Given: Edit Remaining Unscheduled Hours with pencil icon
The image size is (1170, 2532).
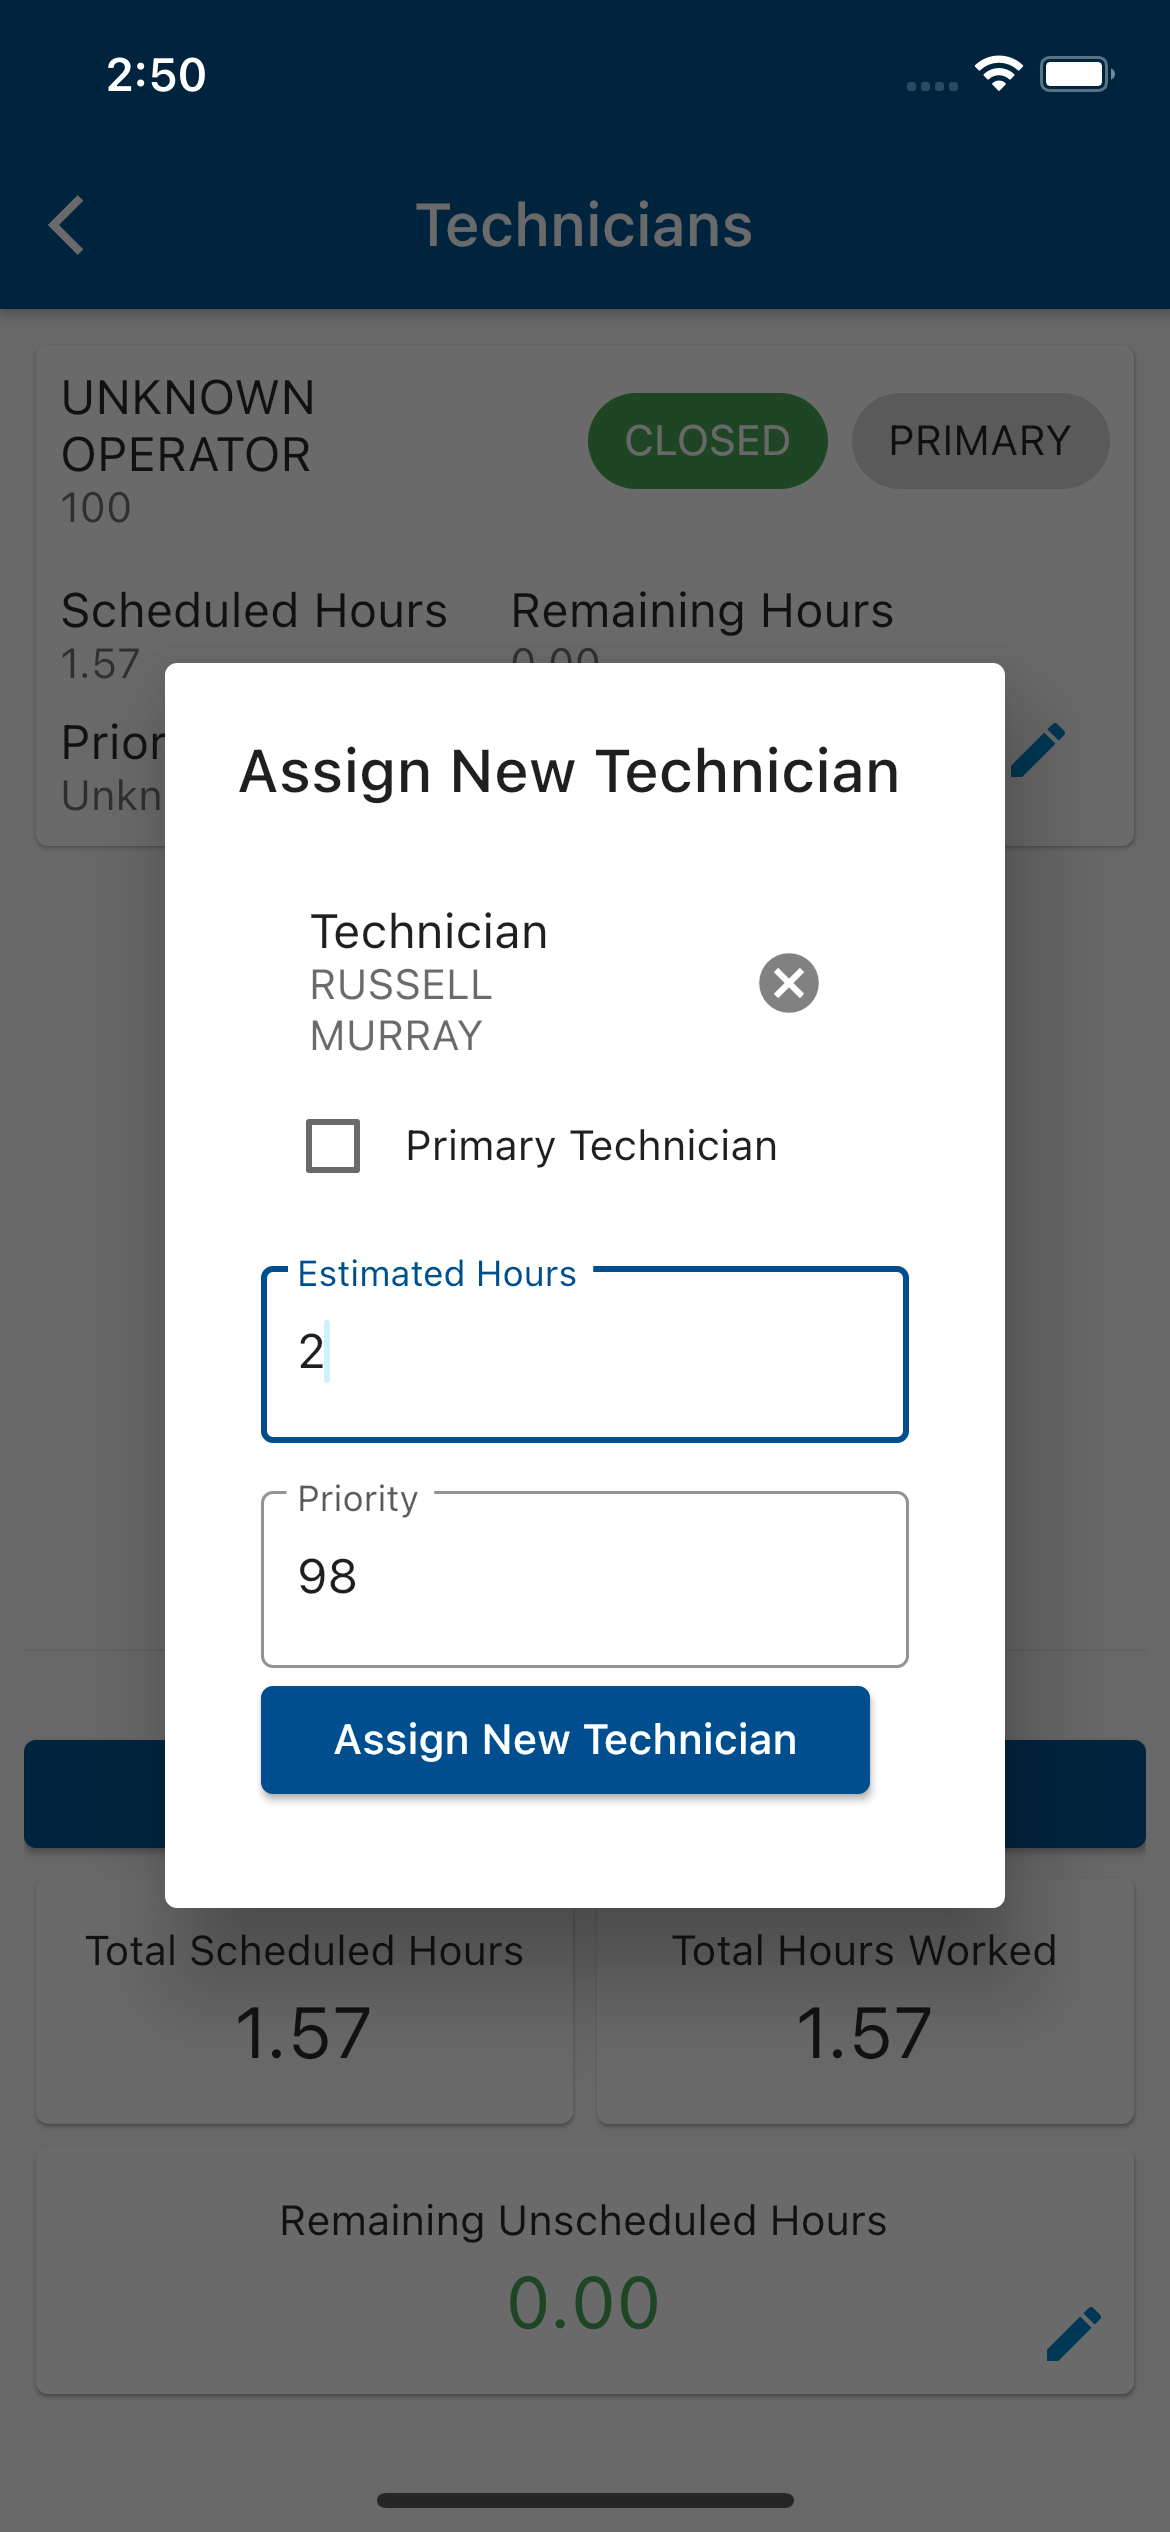Looking at the screenshot, I should pyautogui.click(x=1073, y=2334).
